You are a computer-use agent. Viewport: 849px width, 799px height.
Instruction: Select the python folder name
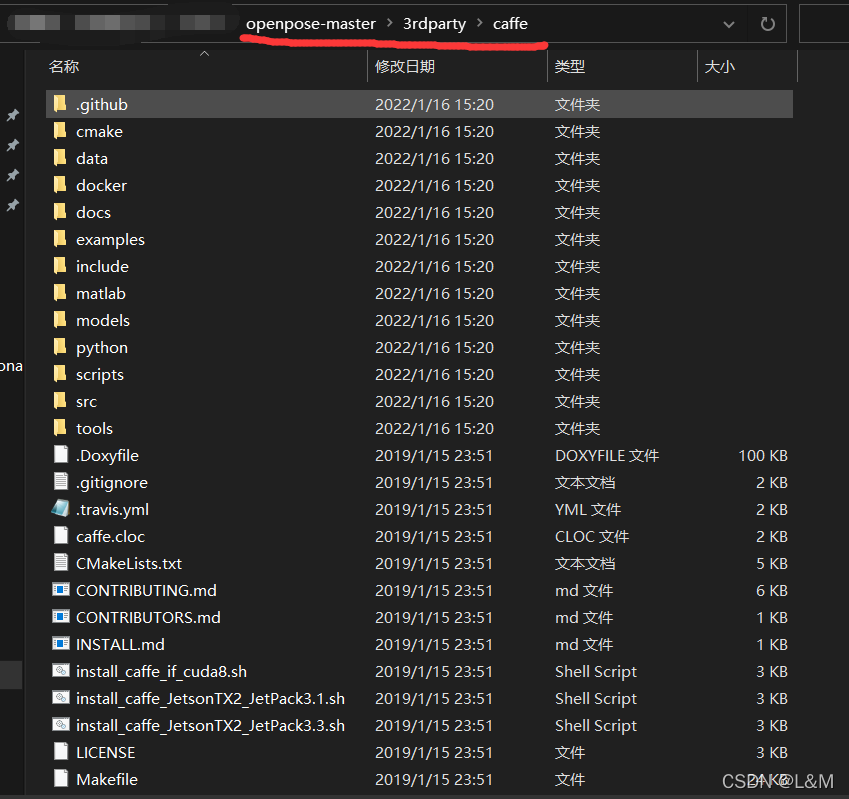(102, 348)
